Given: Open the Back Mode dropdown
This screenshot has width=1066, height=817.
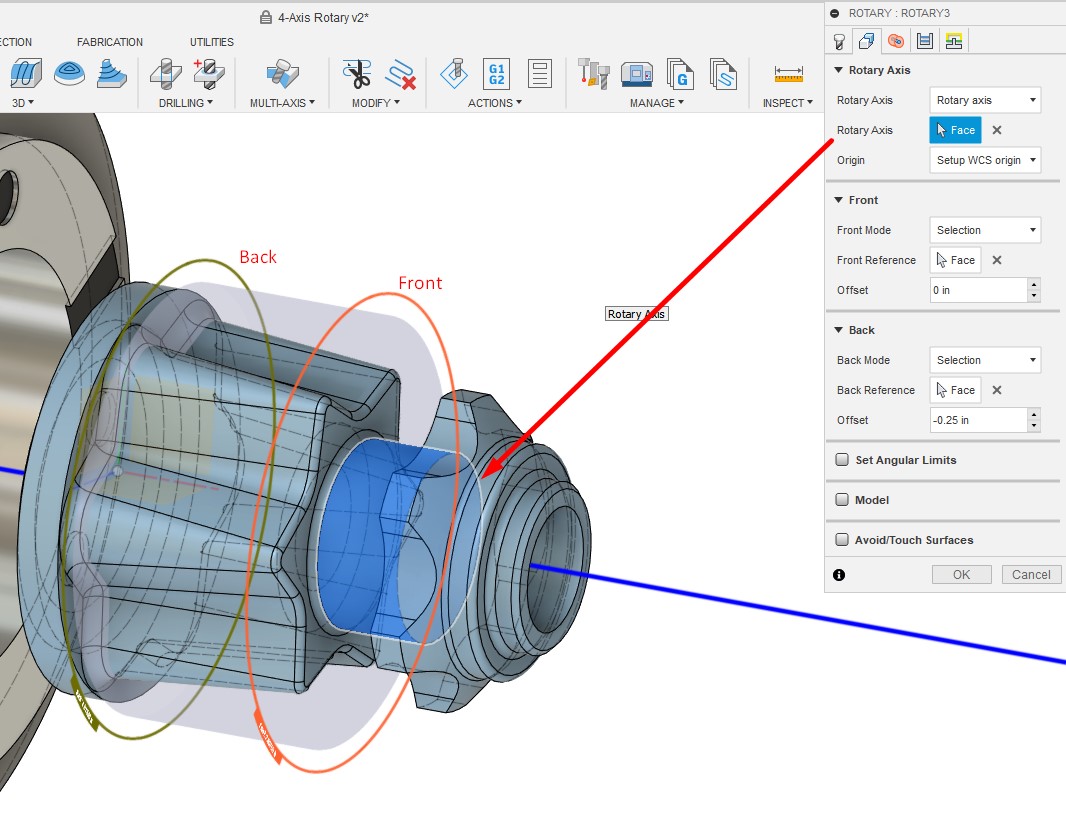Looking at the screenshot, I should pyautogui.click(x=985, y=360).
